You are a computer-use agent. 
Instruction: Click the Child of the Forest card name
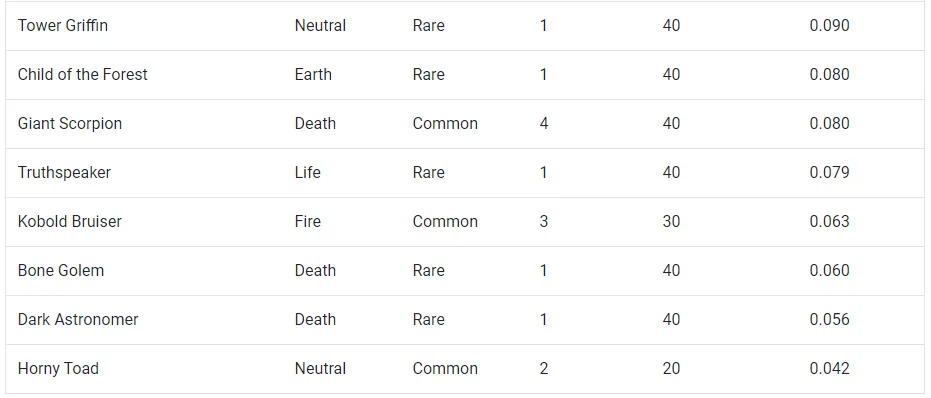(83, 74)
